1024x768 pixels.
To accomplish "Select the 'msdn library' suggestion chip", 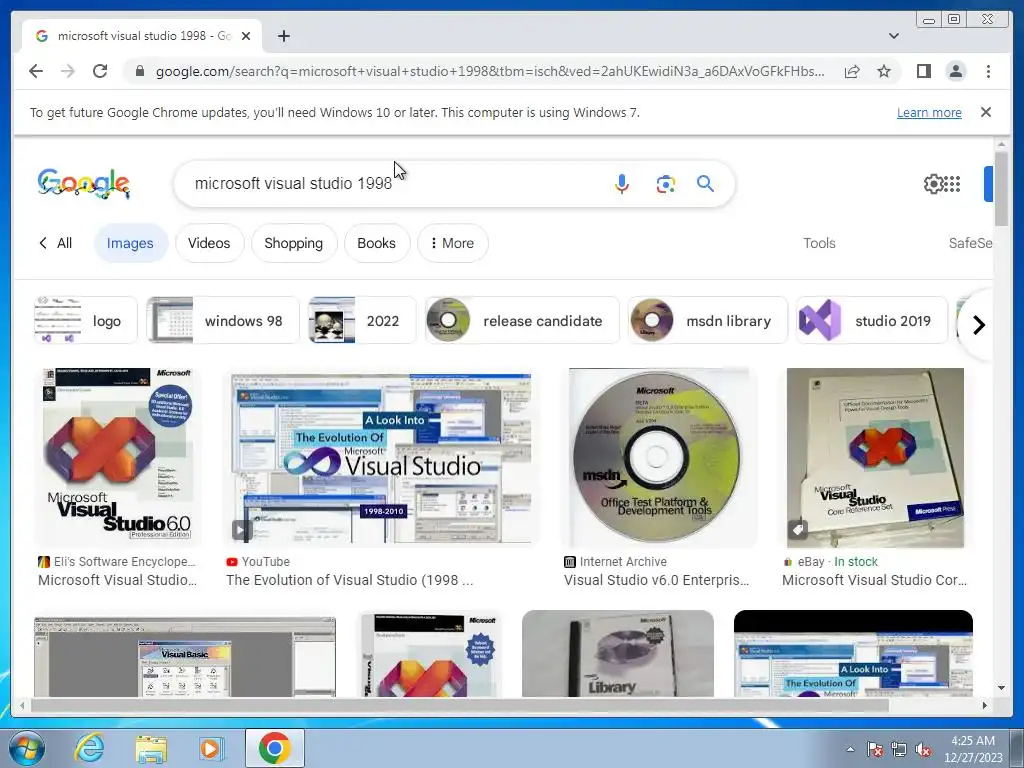I will (x=707, y=321).
